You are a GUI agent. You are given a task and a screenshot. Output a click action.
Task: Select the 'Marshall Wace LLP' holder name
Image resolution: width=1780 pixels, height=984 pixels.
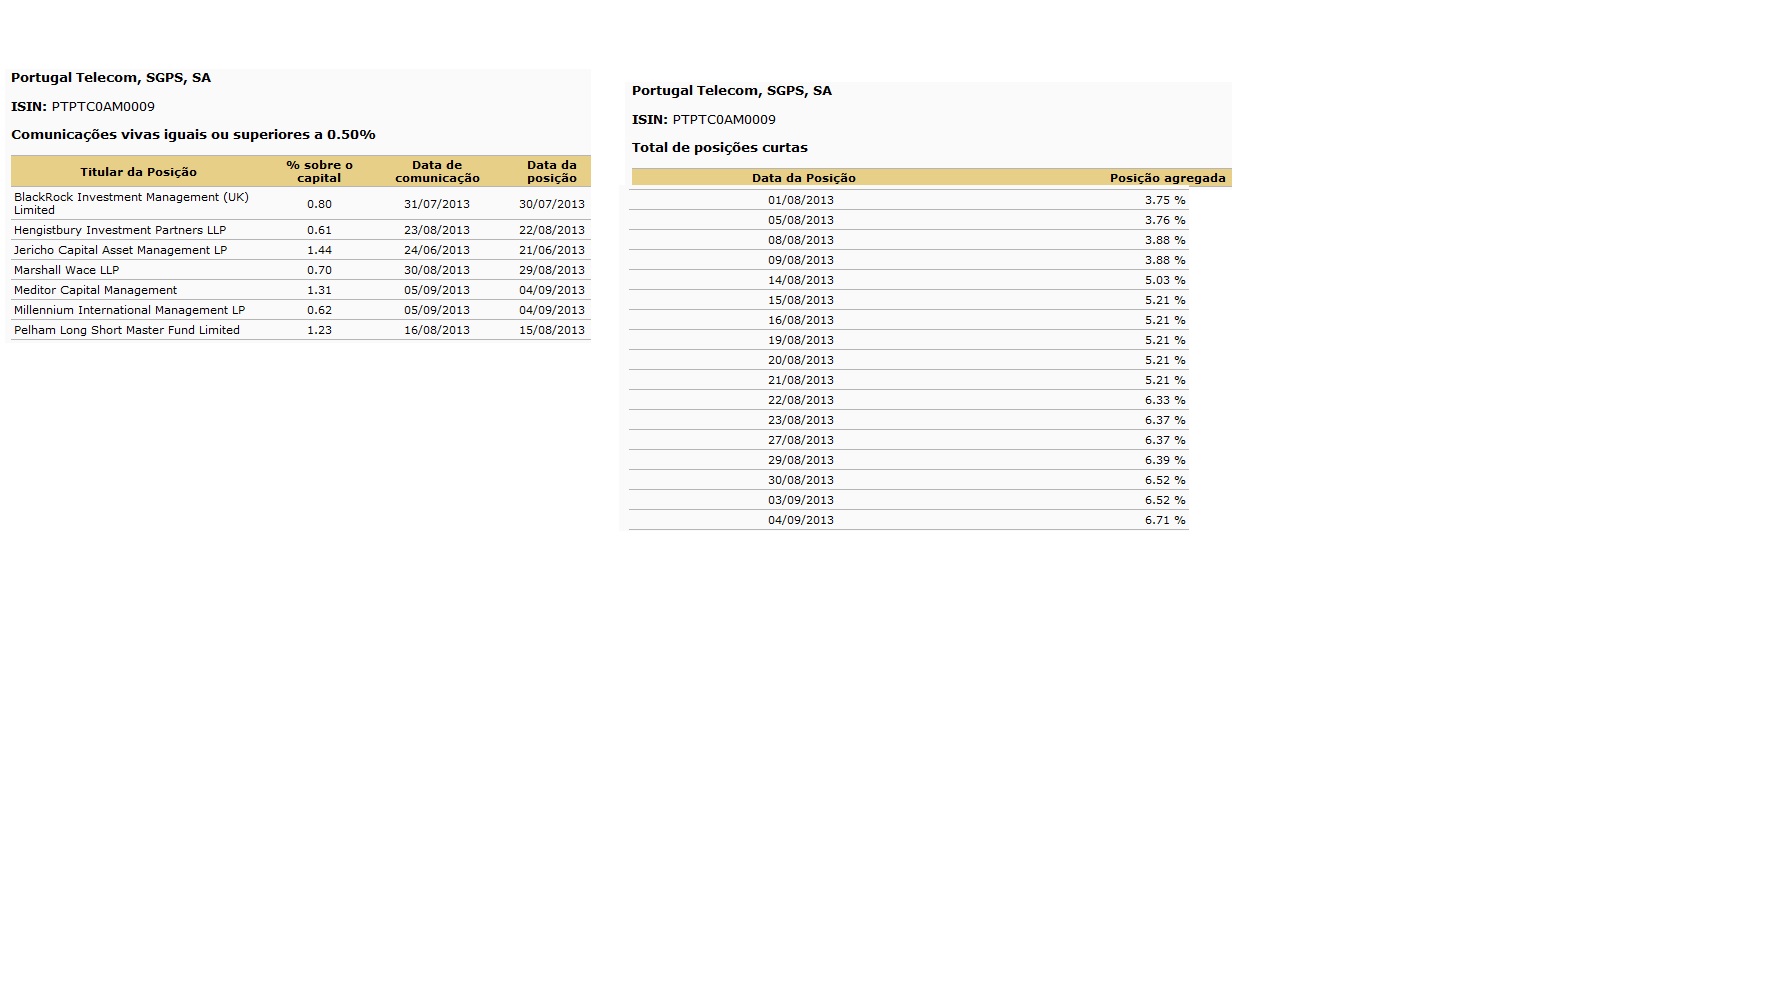66,270
